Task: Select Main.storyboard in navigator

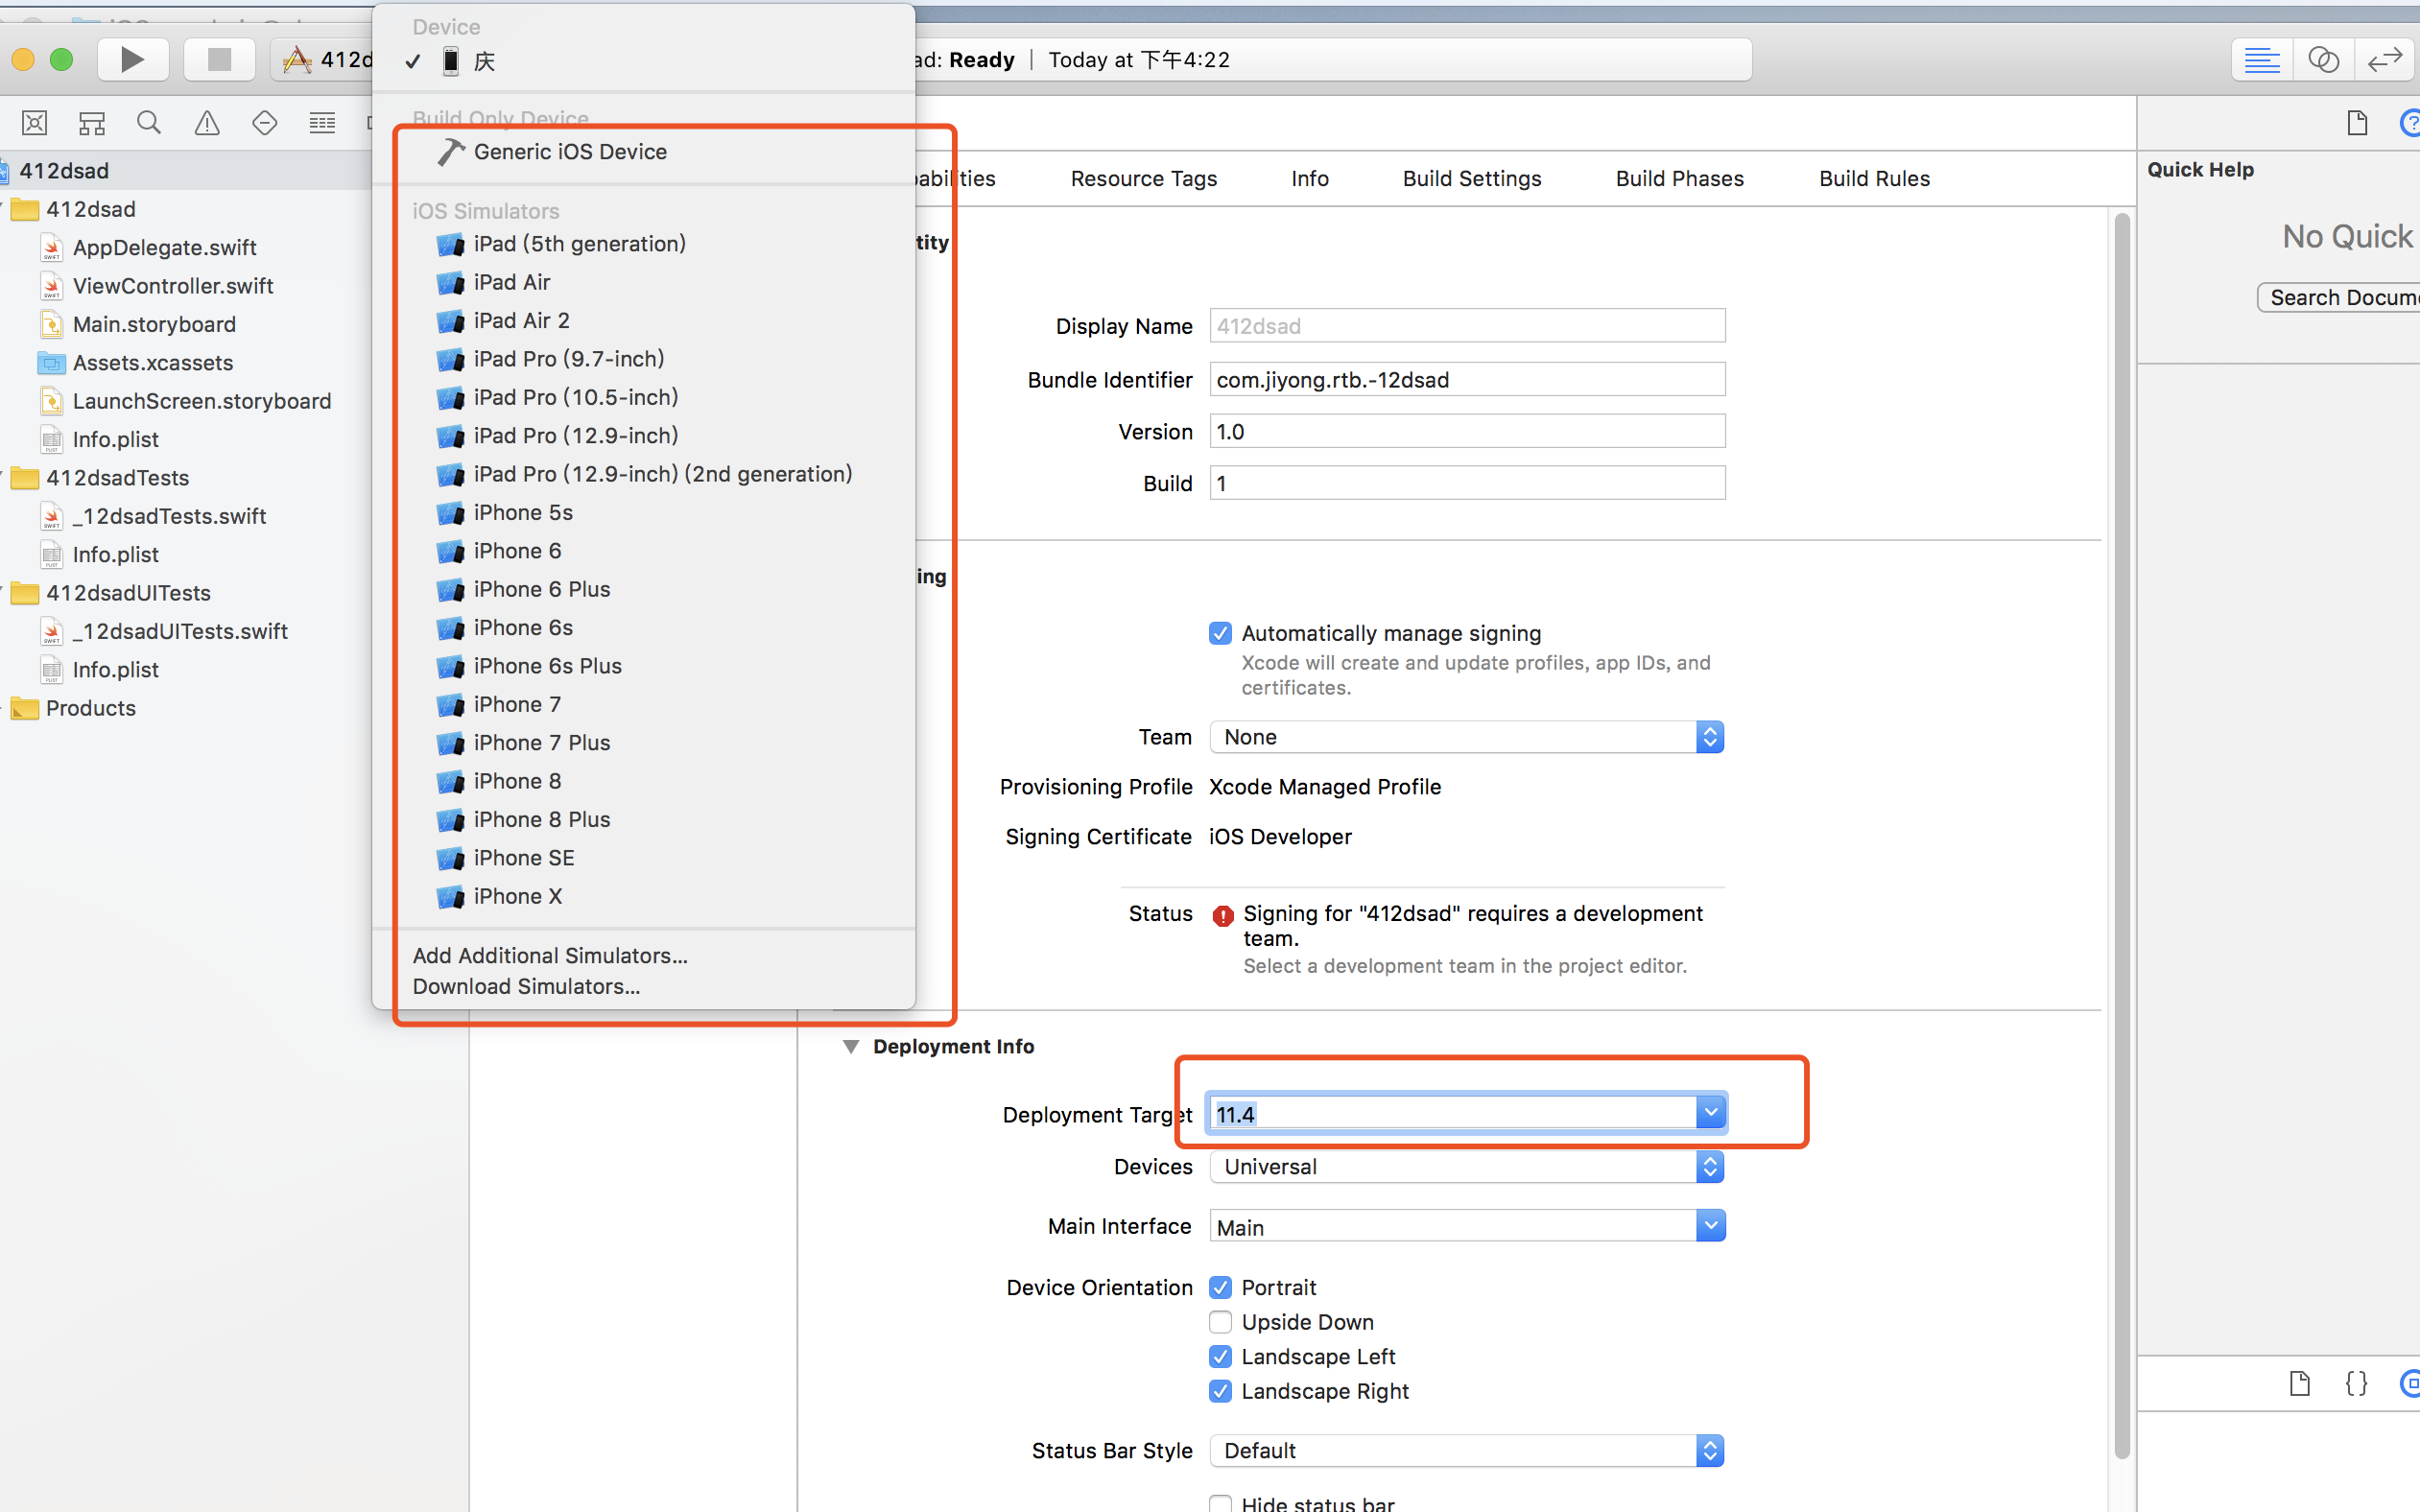Action: coord(154,324)
